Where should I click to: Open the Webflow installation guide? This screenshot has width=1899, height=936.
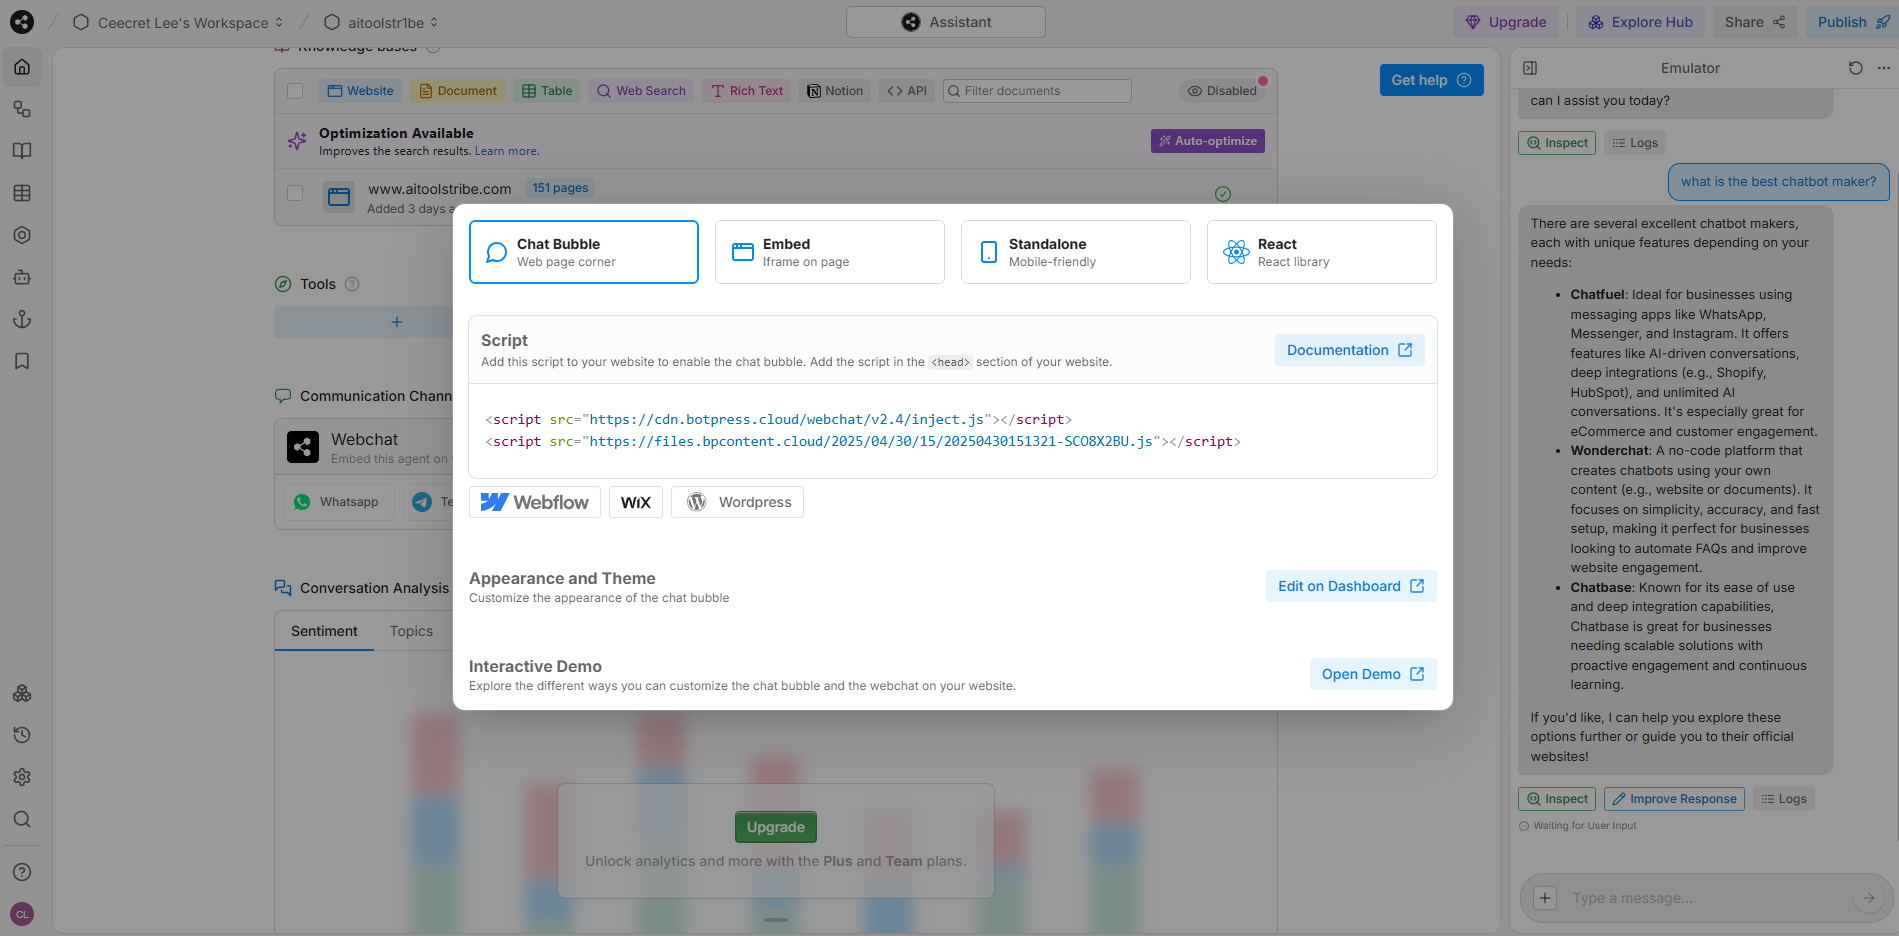point(534,501)
